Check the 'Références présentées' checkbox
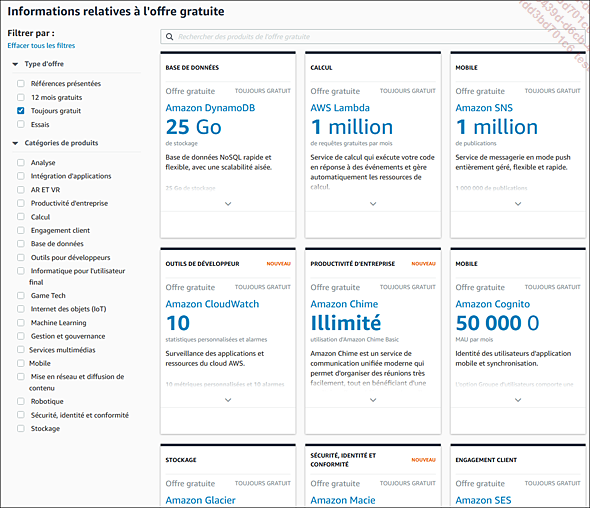Viewport: 590px width, 508px height. tap(21, 84)
